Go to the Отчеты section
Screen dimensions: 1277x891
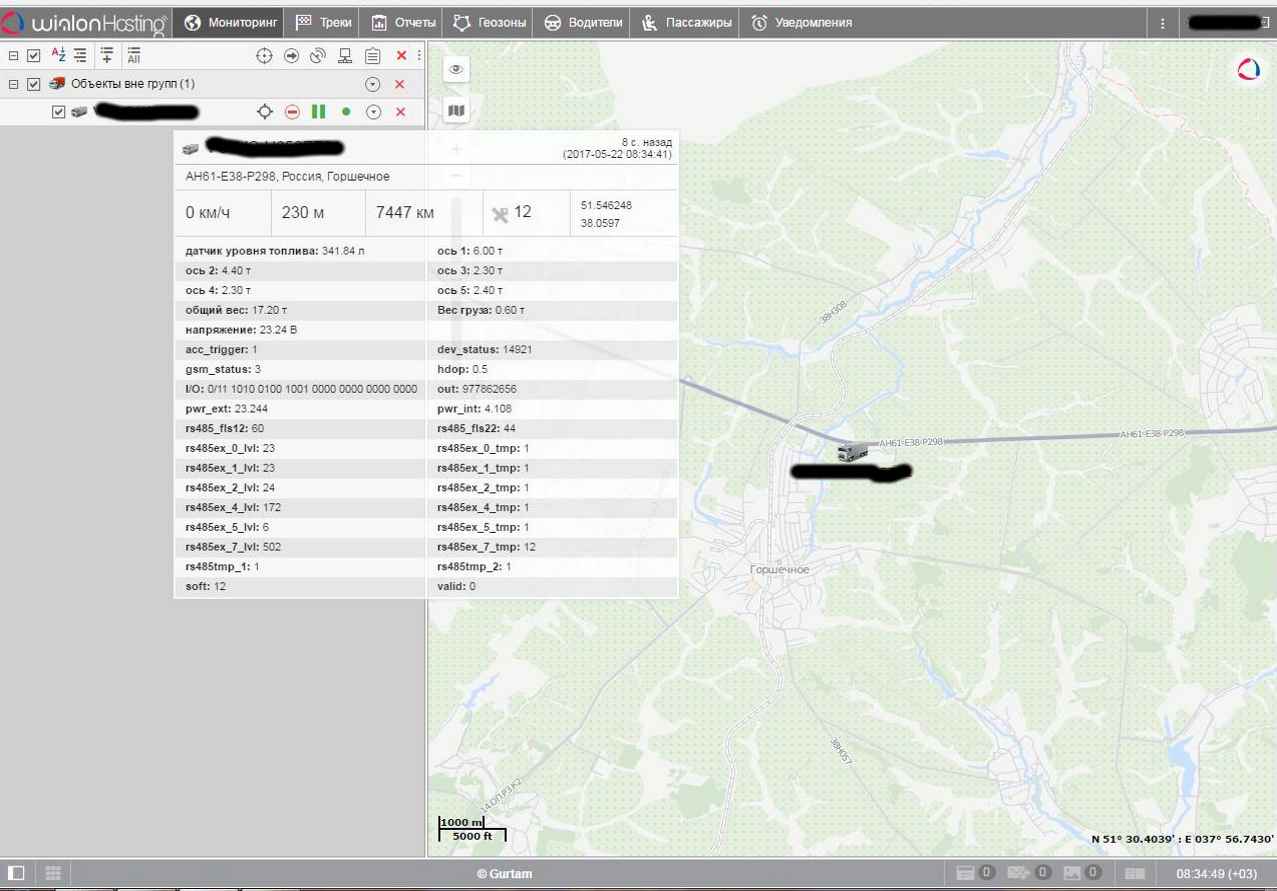(x=404, y=22)
